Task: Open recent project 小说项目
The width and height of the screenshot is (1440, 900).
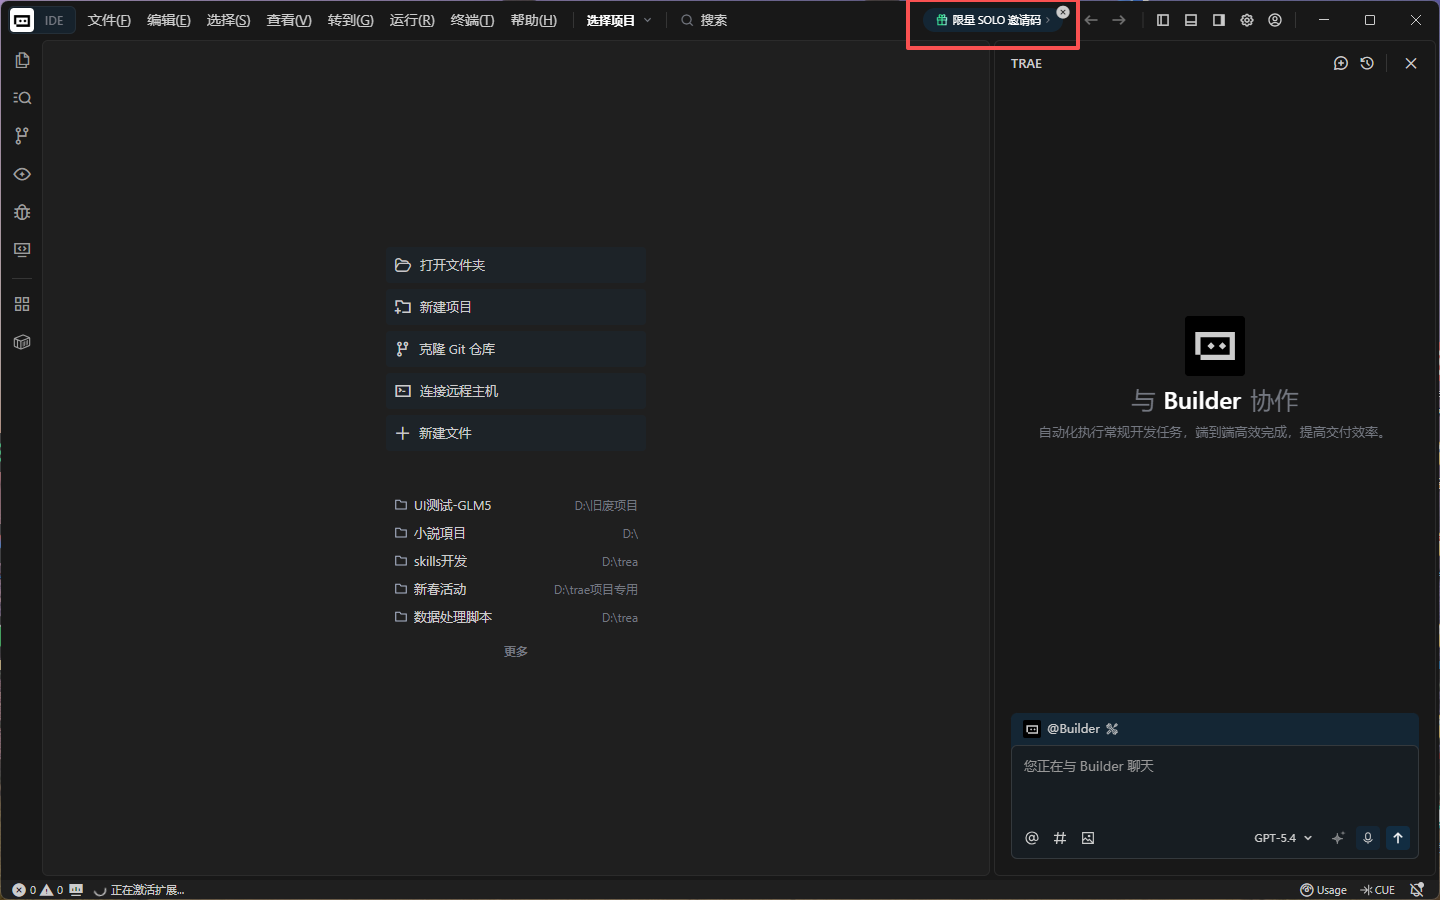Action: point(440,533)
